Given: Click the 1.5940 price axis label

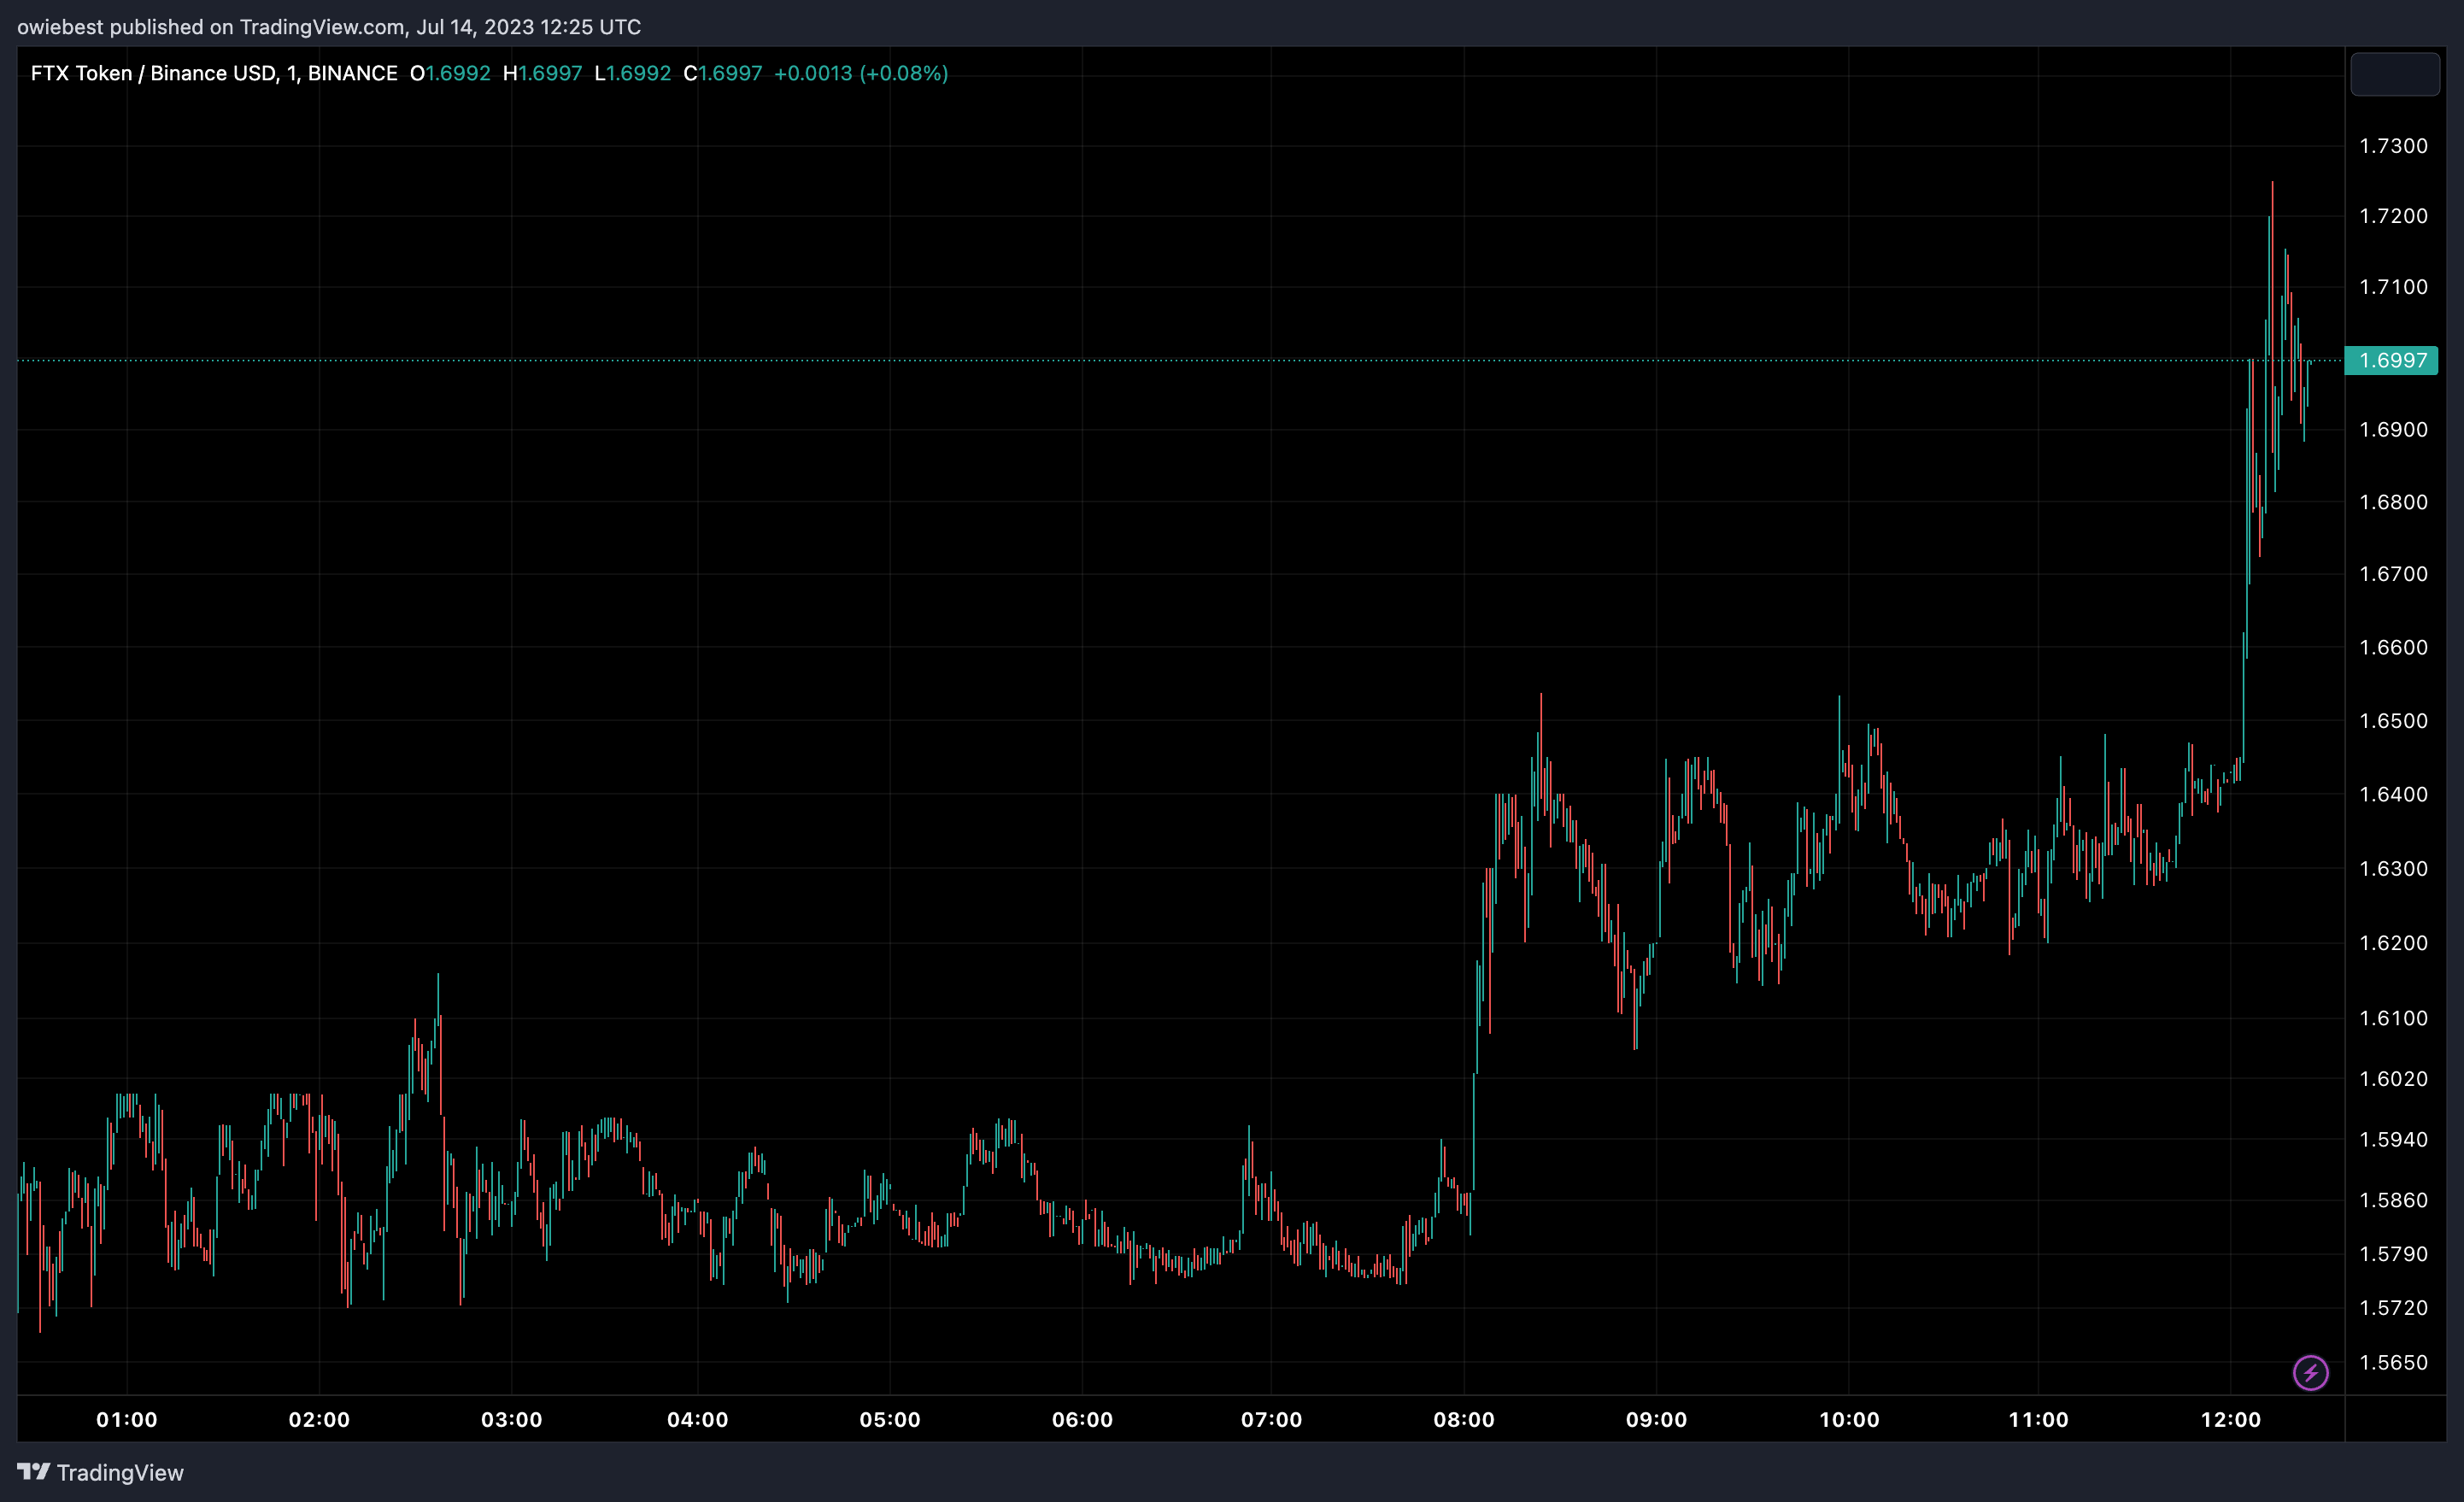Looking at the screenshot, I should point(2393,1140).
